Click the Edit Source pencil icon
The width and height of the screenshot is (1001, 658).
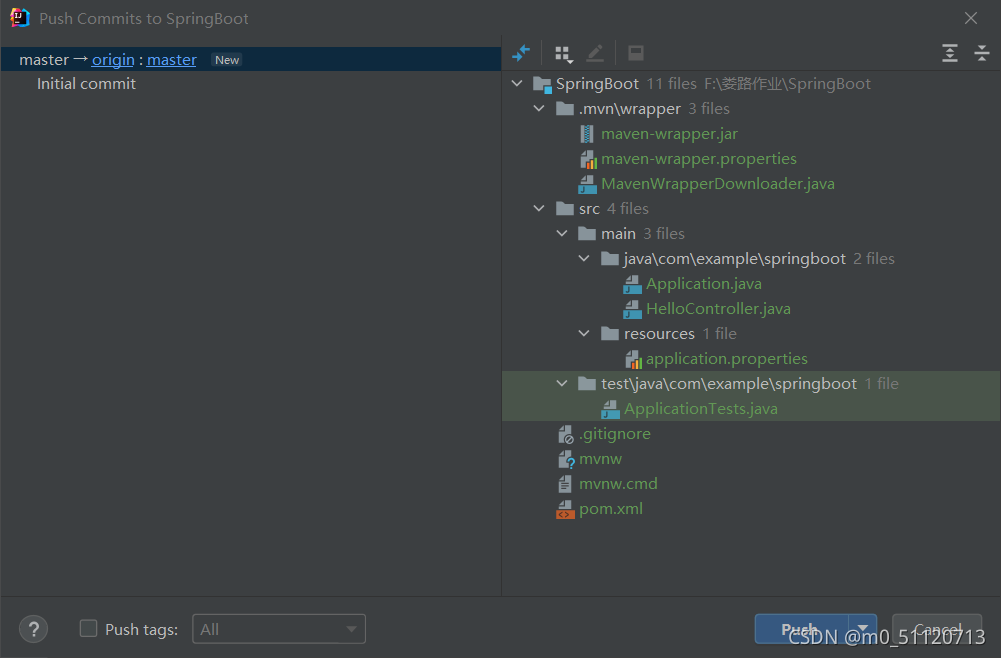pyautogui.click(x=595, y=54)
